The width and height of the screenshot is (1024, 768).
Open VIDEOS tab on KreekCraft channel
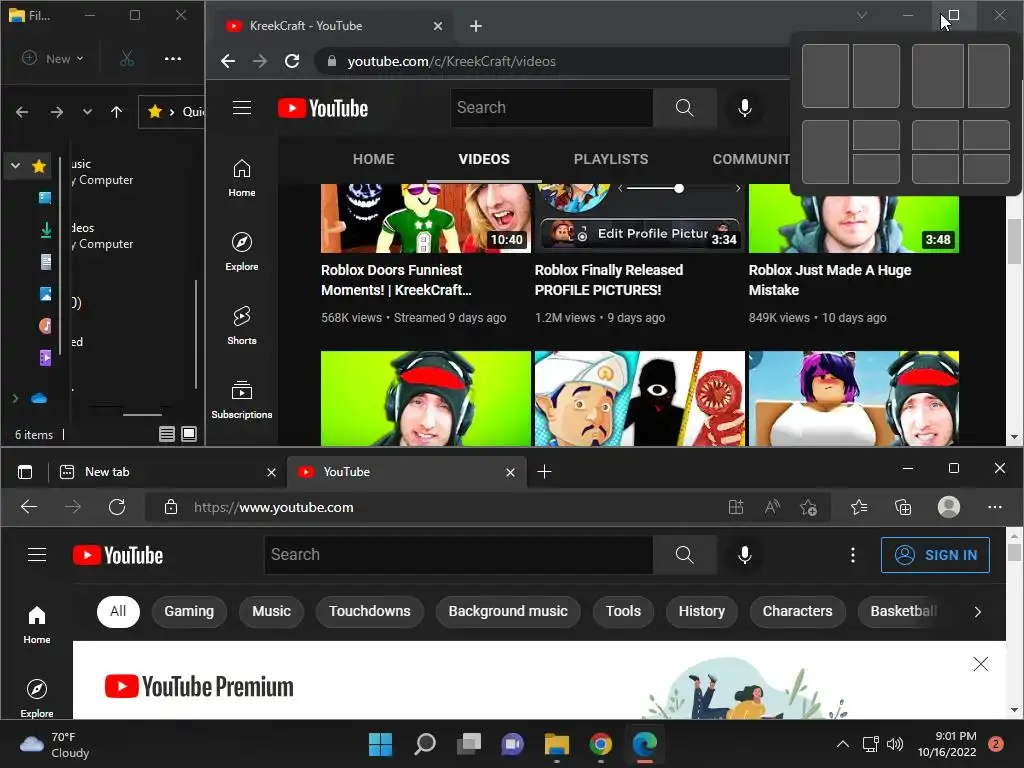(x=484, y=159)
